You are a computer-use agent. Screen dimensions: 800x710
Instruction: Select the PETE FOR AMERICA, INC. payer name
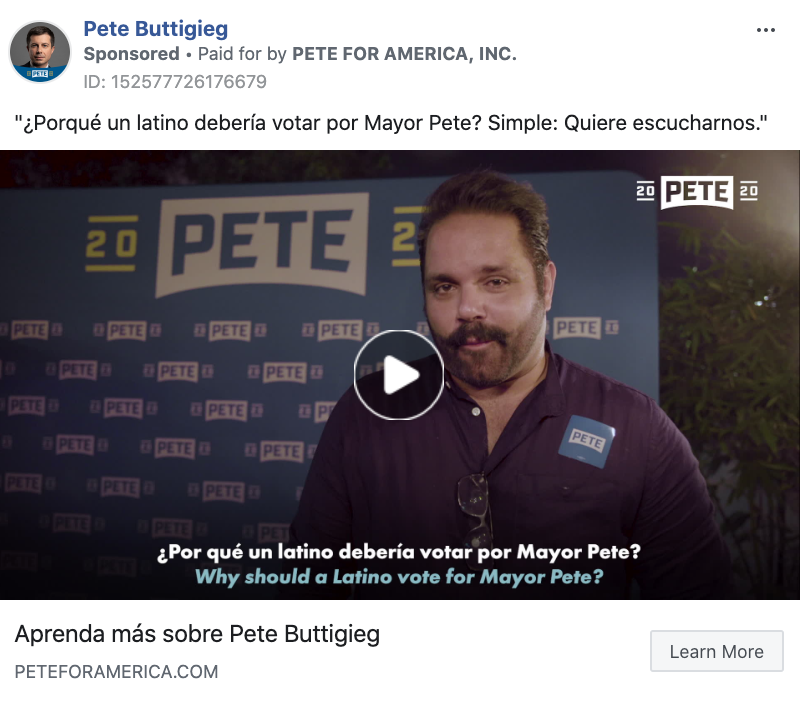point(404,54)
